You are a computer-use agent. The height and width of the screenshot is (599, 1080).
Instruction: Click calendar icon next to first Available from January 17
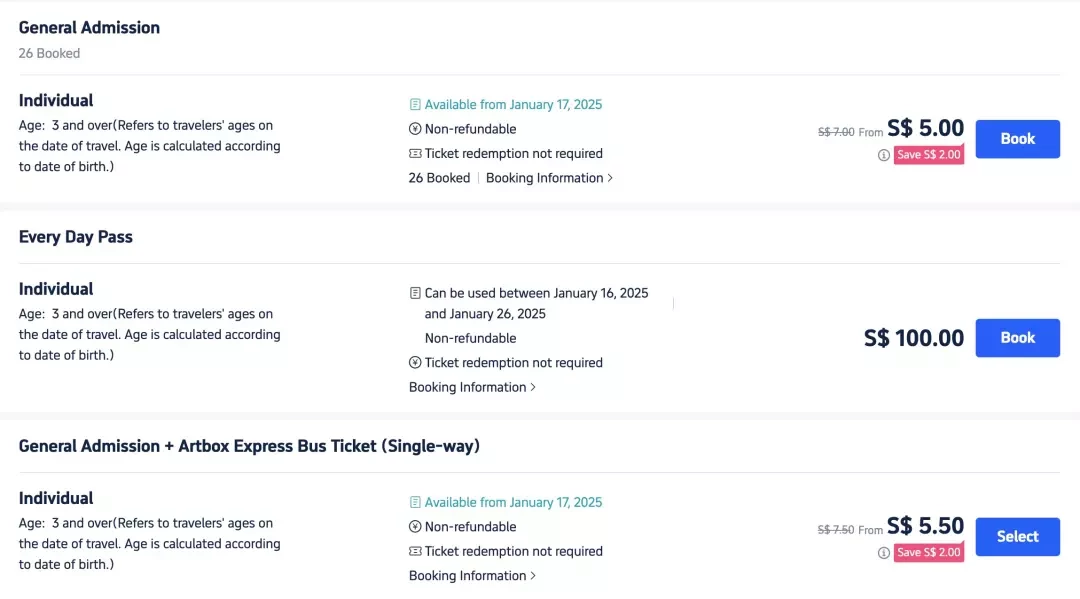415,105
